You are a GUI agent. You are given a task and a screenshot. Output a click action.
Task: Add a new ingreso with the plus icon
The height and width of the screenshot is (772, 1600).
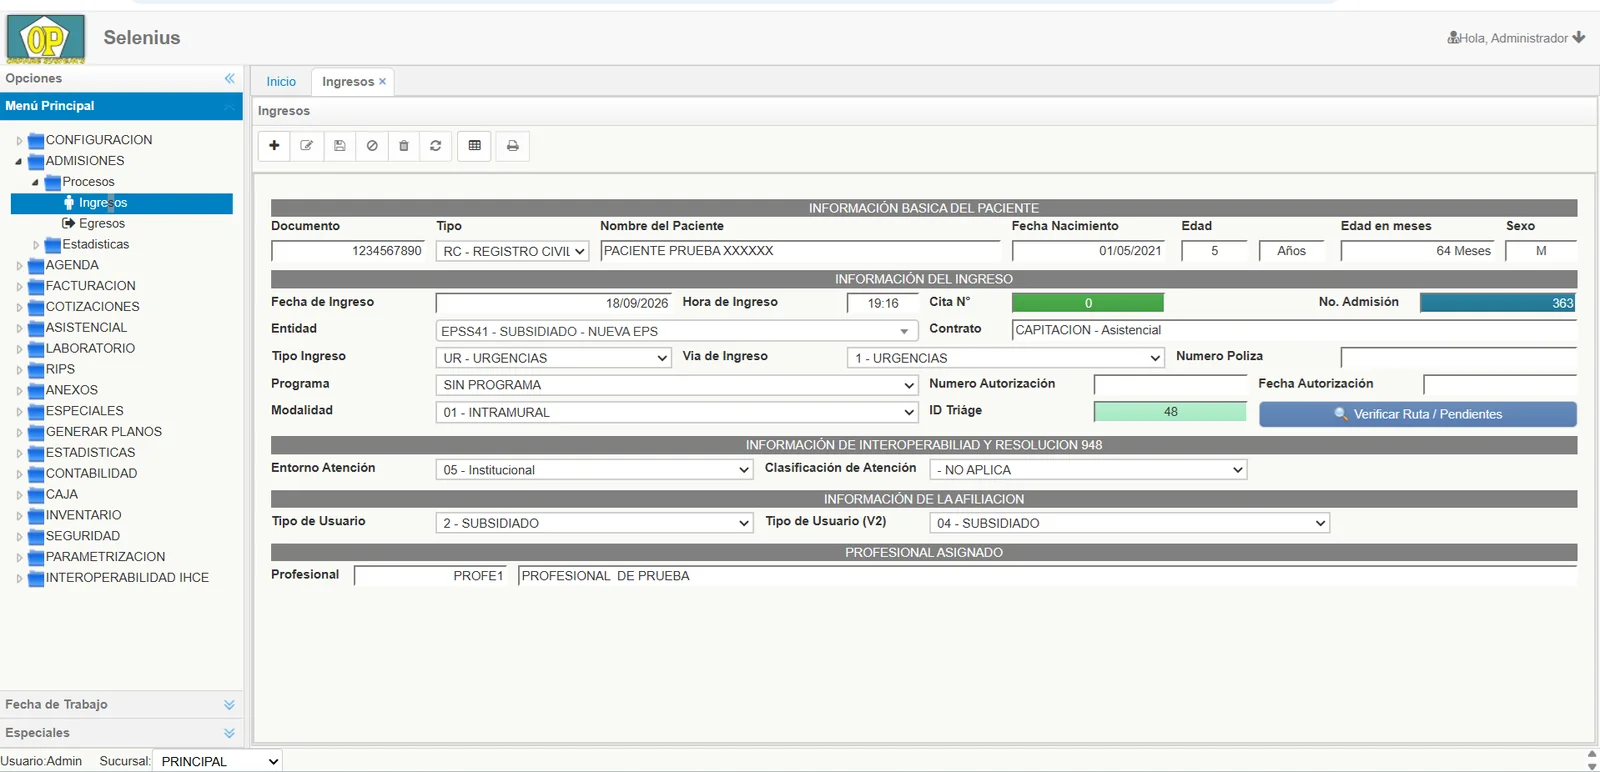pos(274,146)
